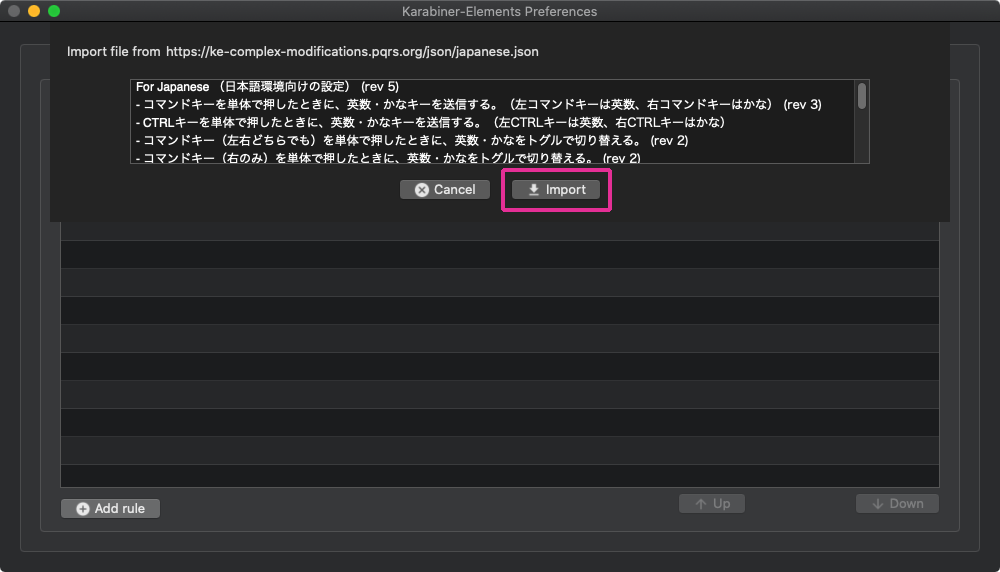Click the import URL japanese.json text
The image size is (1000, 572).
[x=352, y=52]
